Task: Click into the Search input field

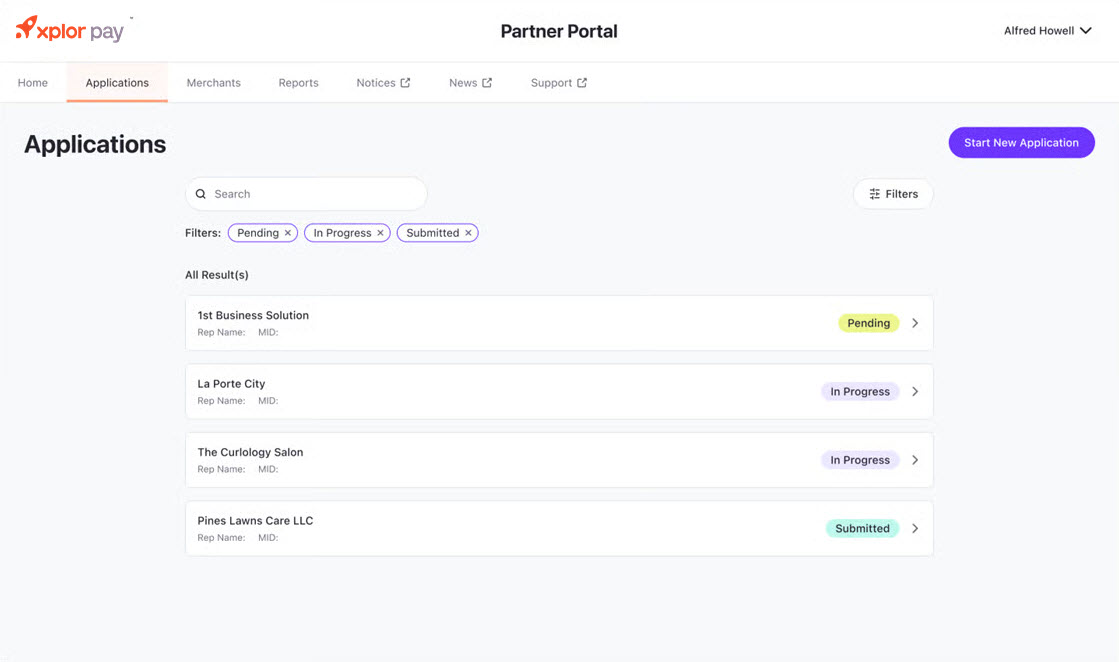Action: pos(315,194)
